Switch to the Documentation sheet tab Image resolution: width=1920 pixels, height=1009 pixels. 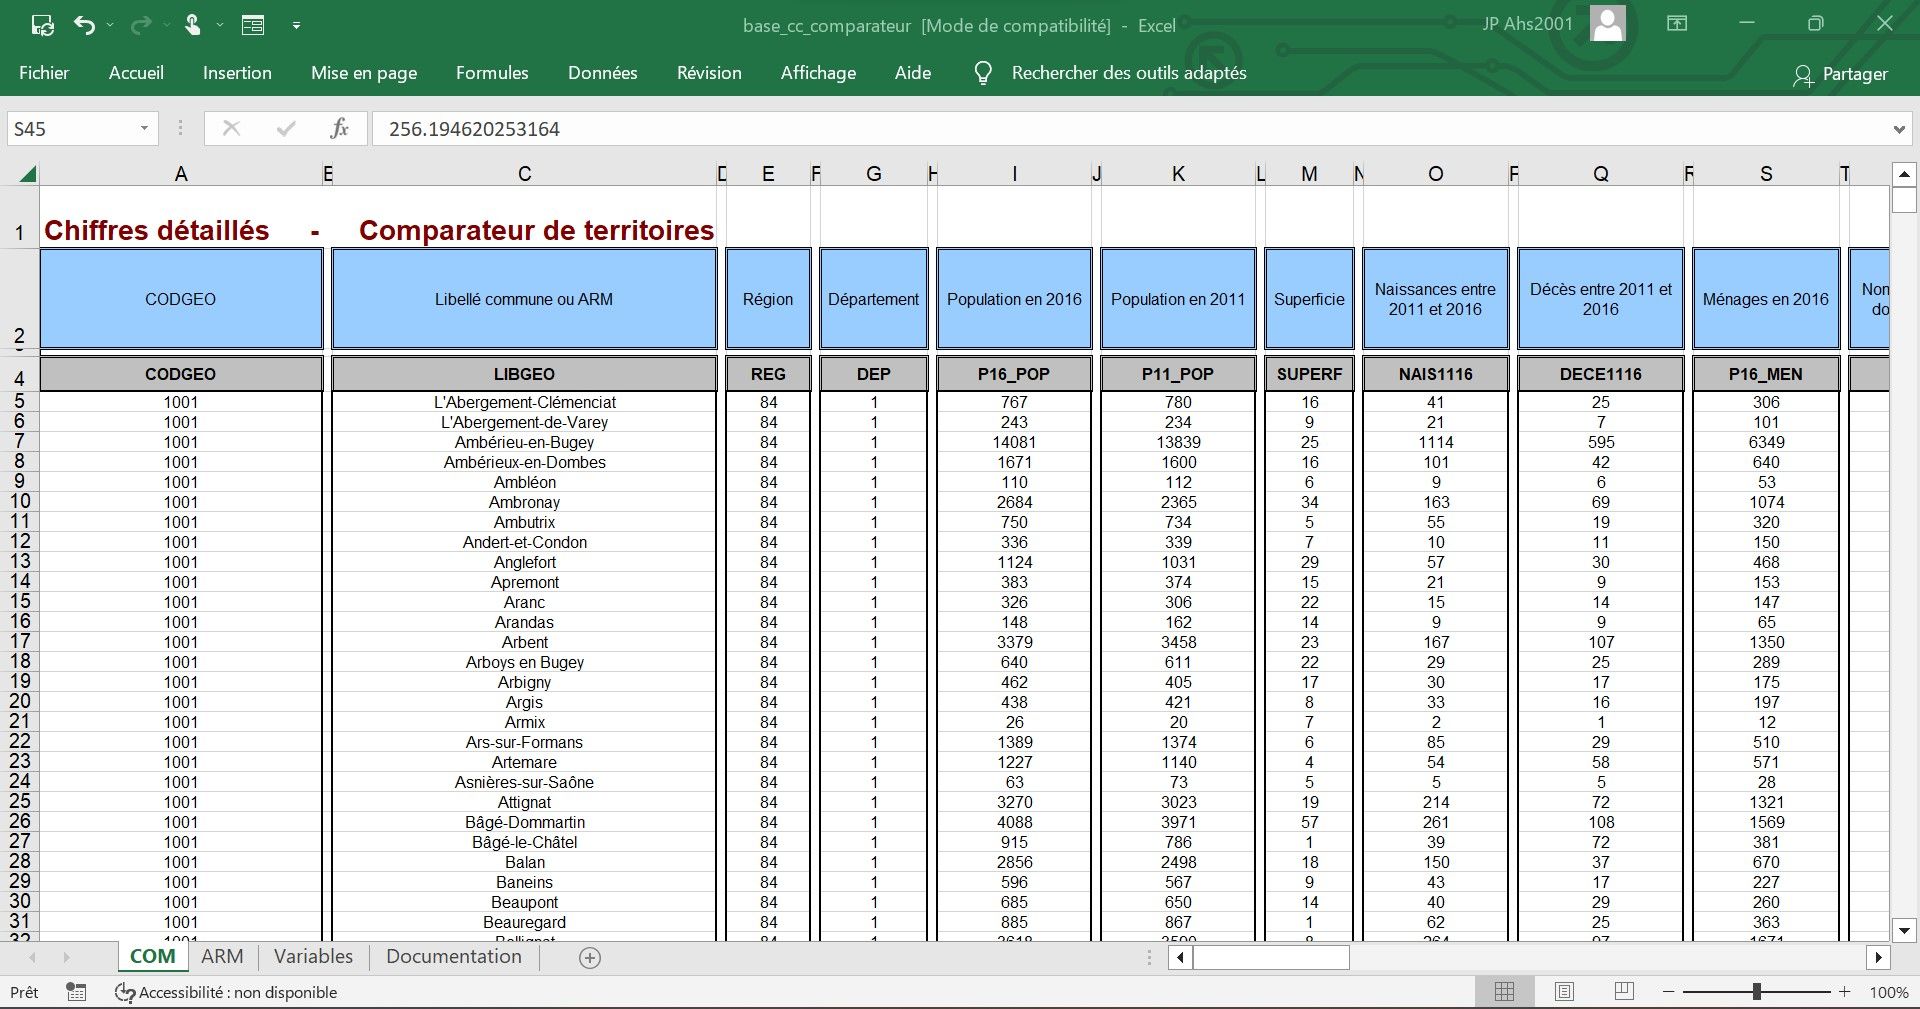454,956
